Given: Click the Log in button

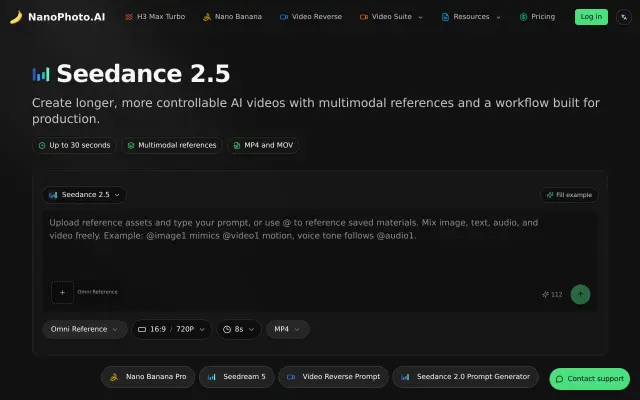Looking at the screenshot, I should (591, 17).
